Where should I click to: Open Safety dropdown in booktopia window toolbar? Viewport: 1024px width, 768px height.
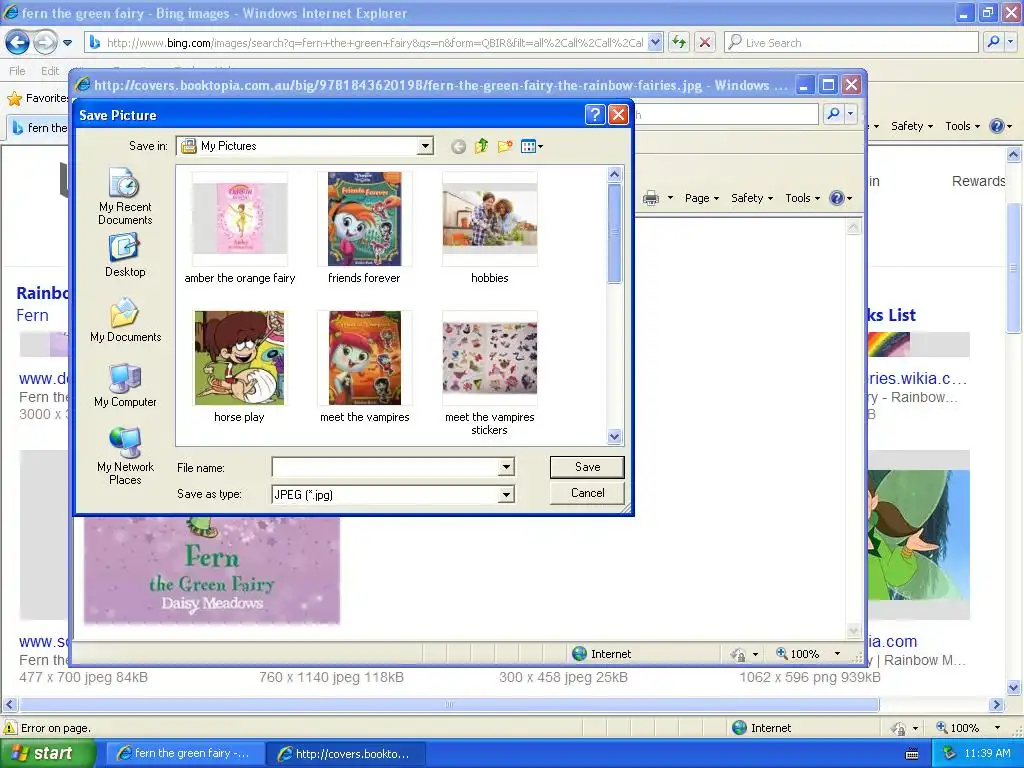pyautogui.click(x=752, y=198)
